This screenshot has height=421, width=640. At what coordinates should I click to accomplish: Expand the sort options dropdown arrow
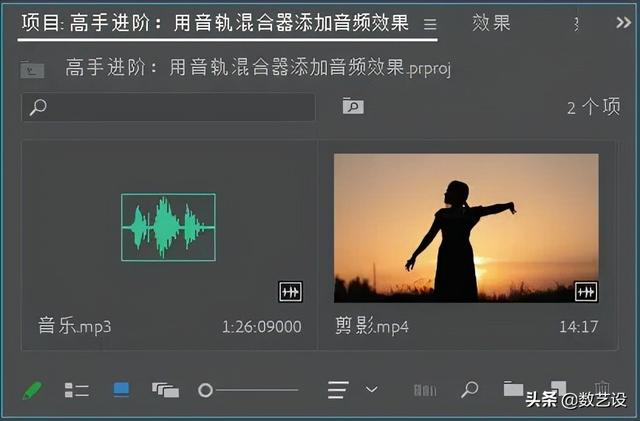click(x=372, y=390)
